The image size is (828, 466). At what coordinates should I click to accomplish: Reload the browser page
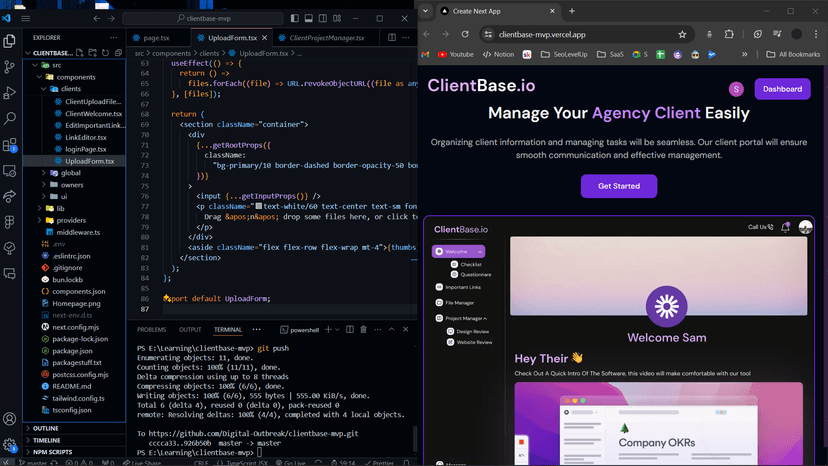[465, 34]
